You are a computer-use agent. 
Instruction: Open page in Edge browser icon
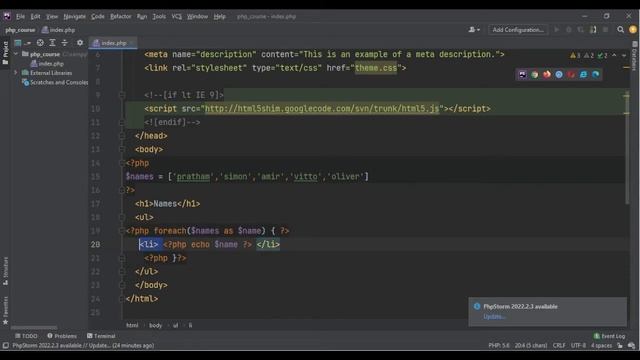(x=596, y=74)
